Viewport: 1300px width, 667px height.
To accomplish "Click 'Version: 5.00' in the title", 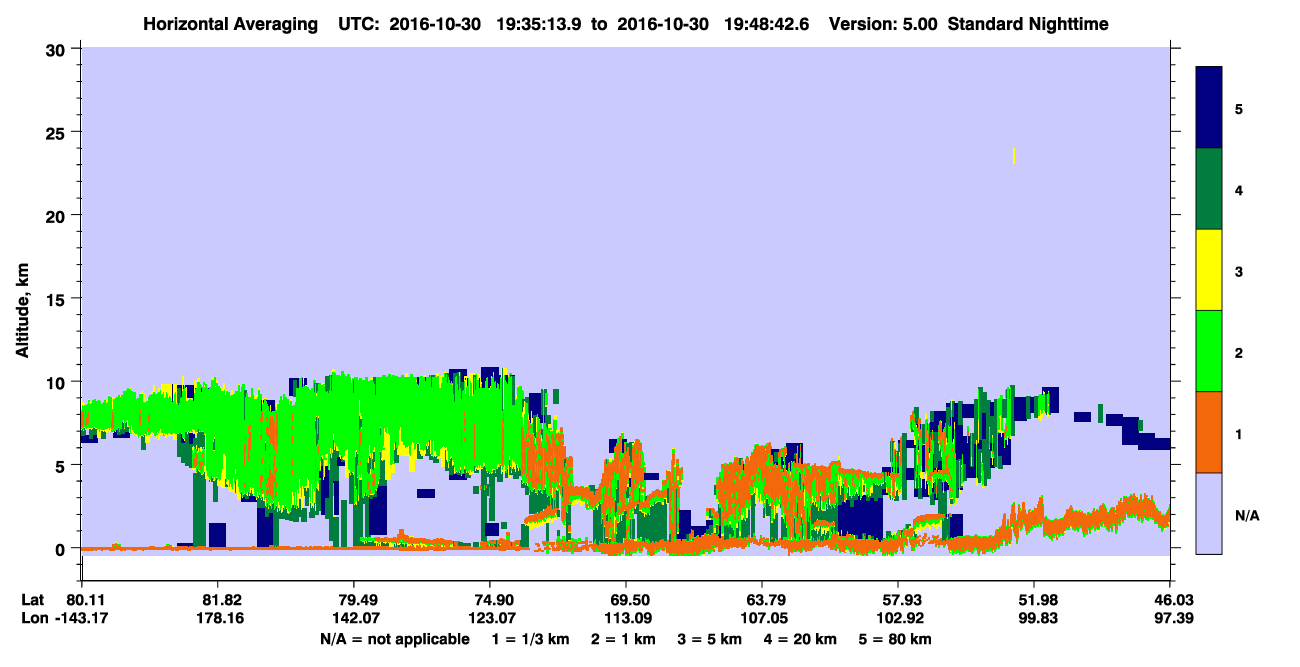I will pyautogui.click(x=882, y=23).
